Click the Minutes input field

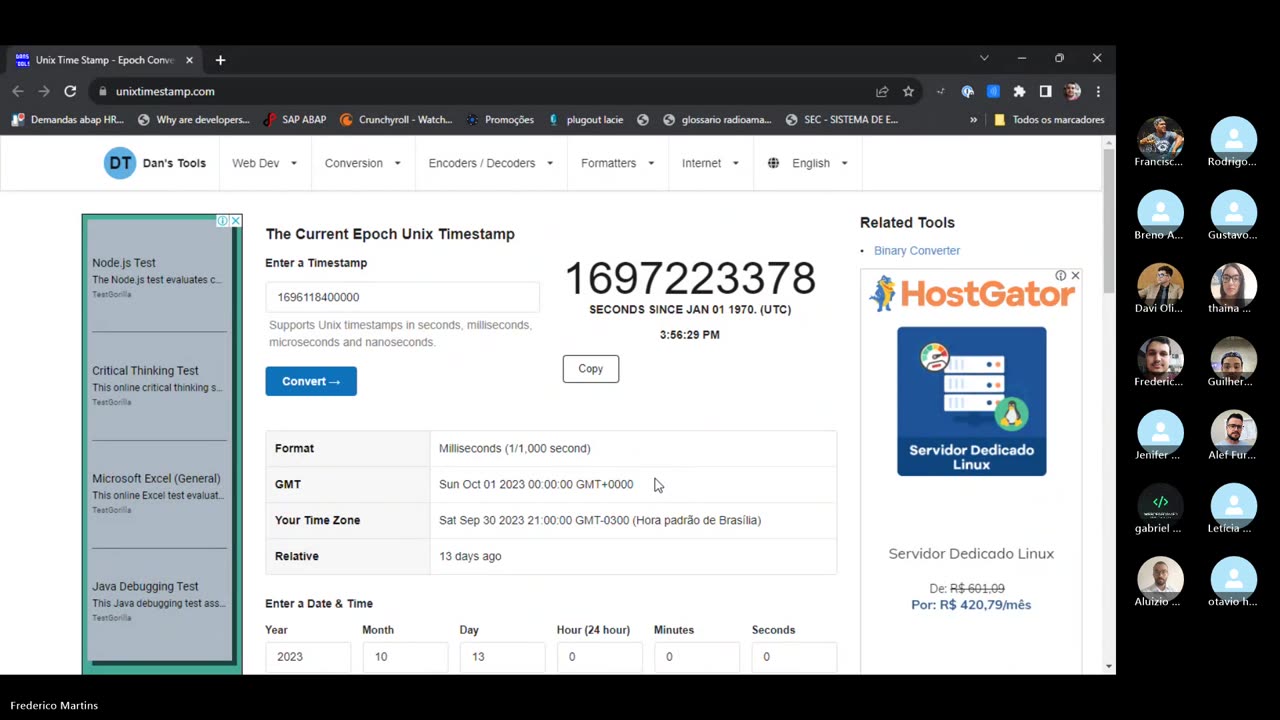[x=697, y=657]
